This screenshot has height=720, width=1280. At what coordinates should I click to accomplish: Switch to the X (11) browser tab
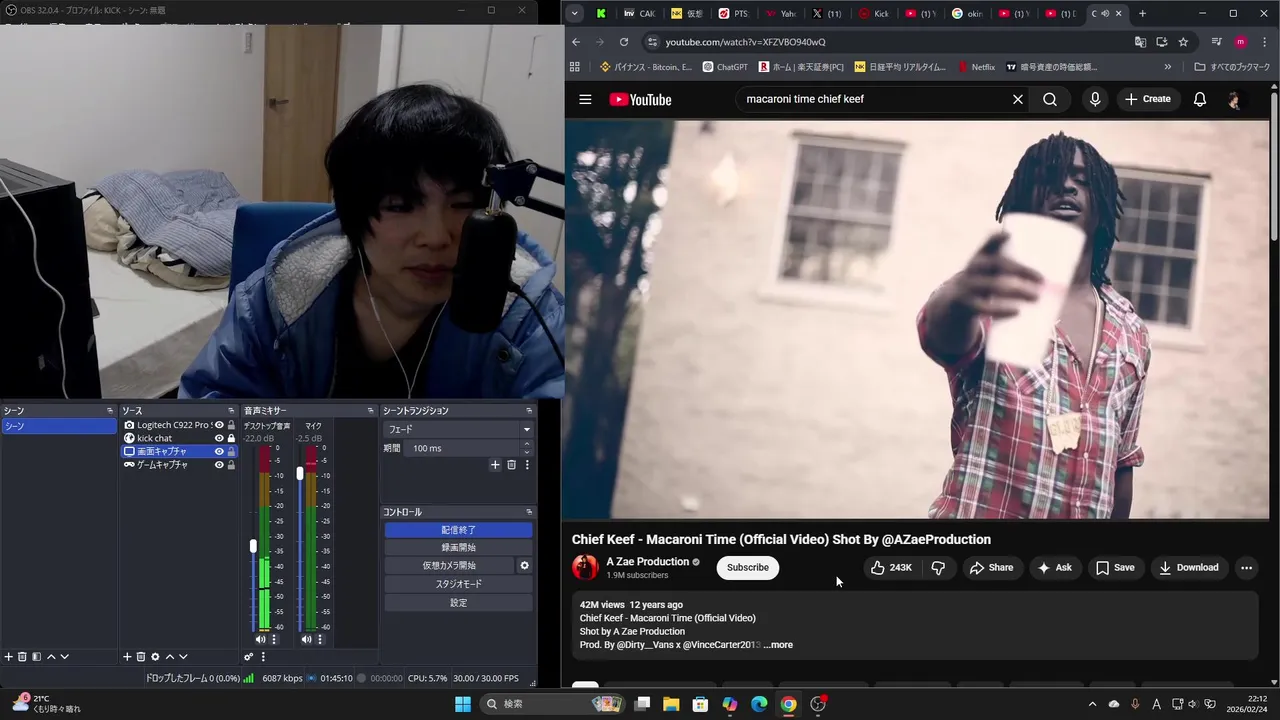point(827,14)
